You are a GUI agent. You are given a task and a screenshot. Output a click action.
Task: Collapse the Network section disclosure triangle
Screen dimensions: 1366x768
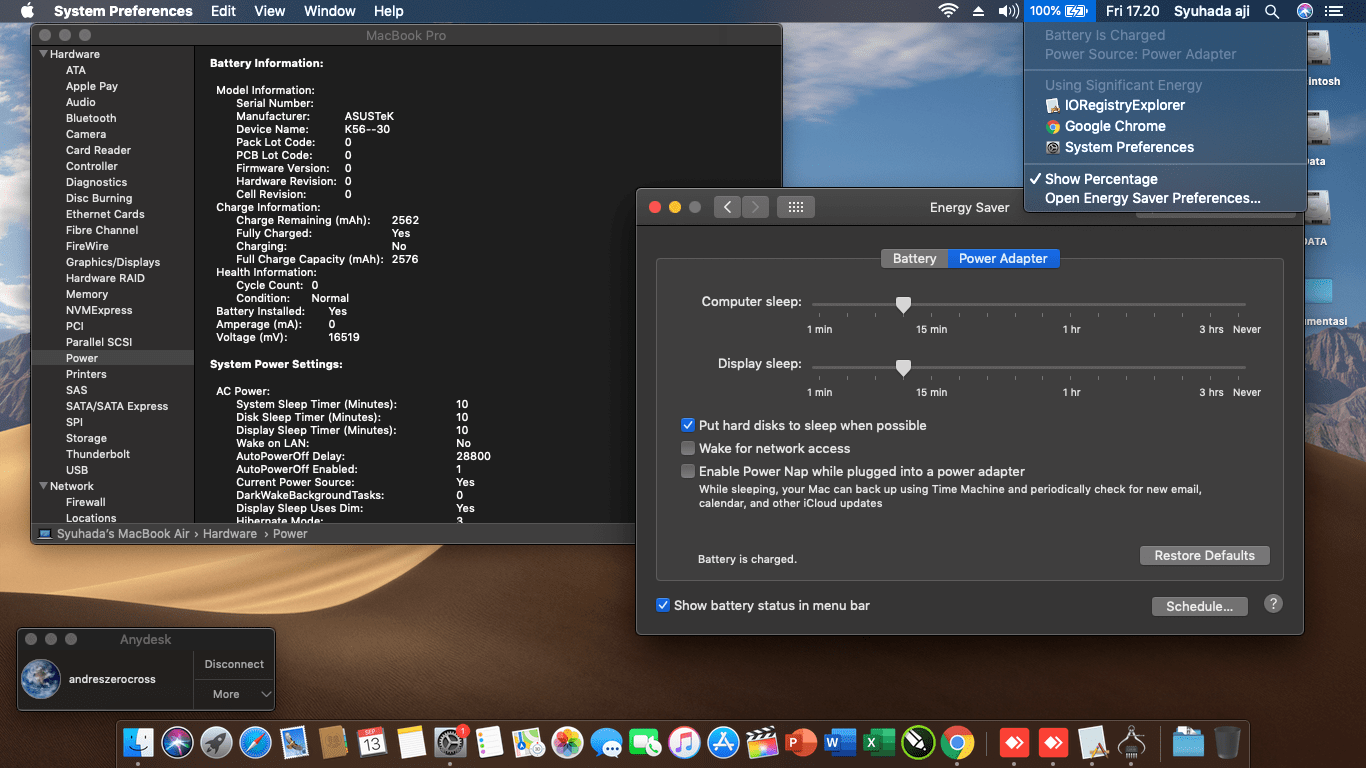point(43,486)
